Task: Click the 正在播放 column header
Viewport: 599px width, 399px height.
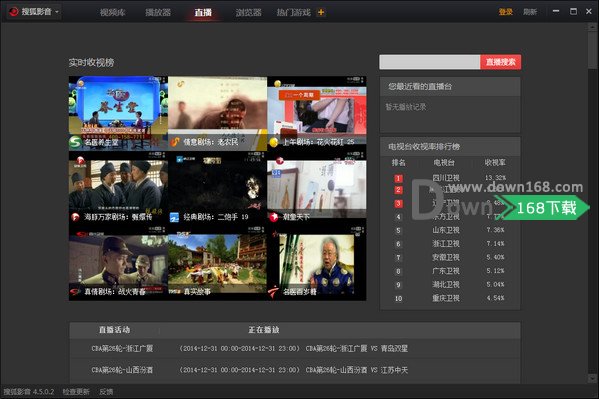Action: [x=264, y=330]
